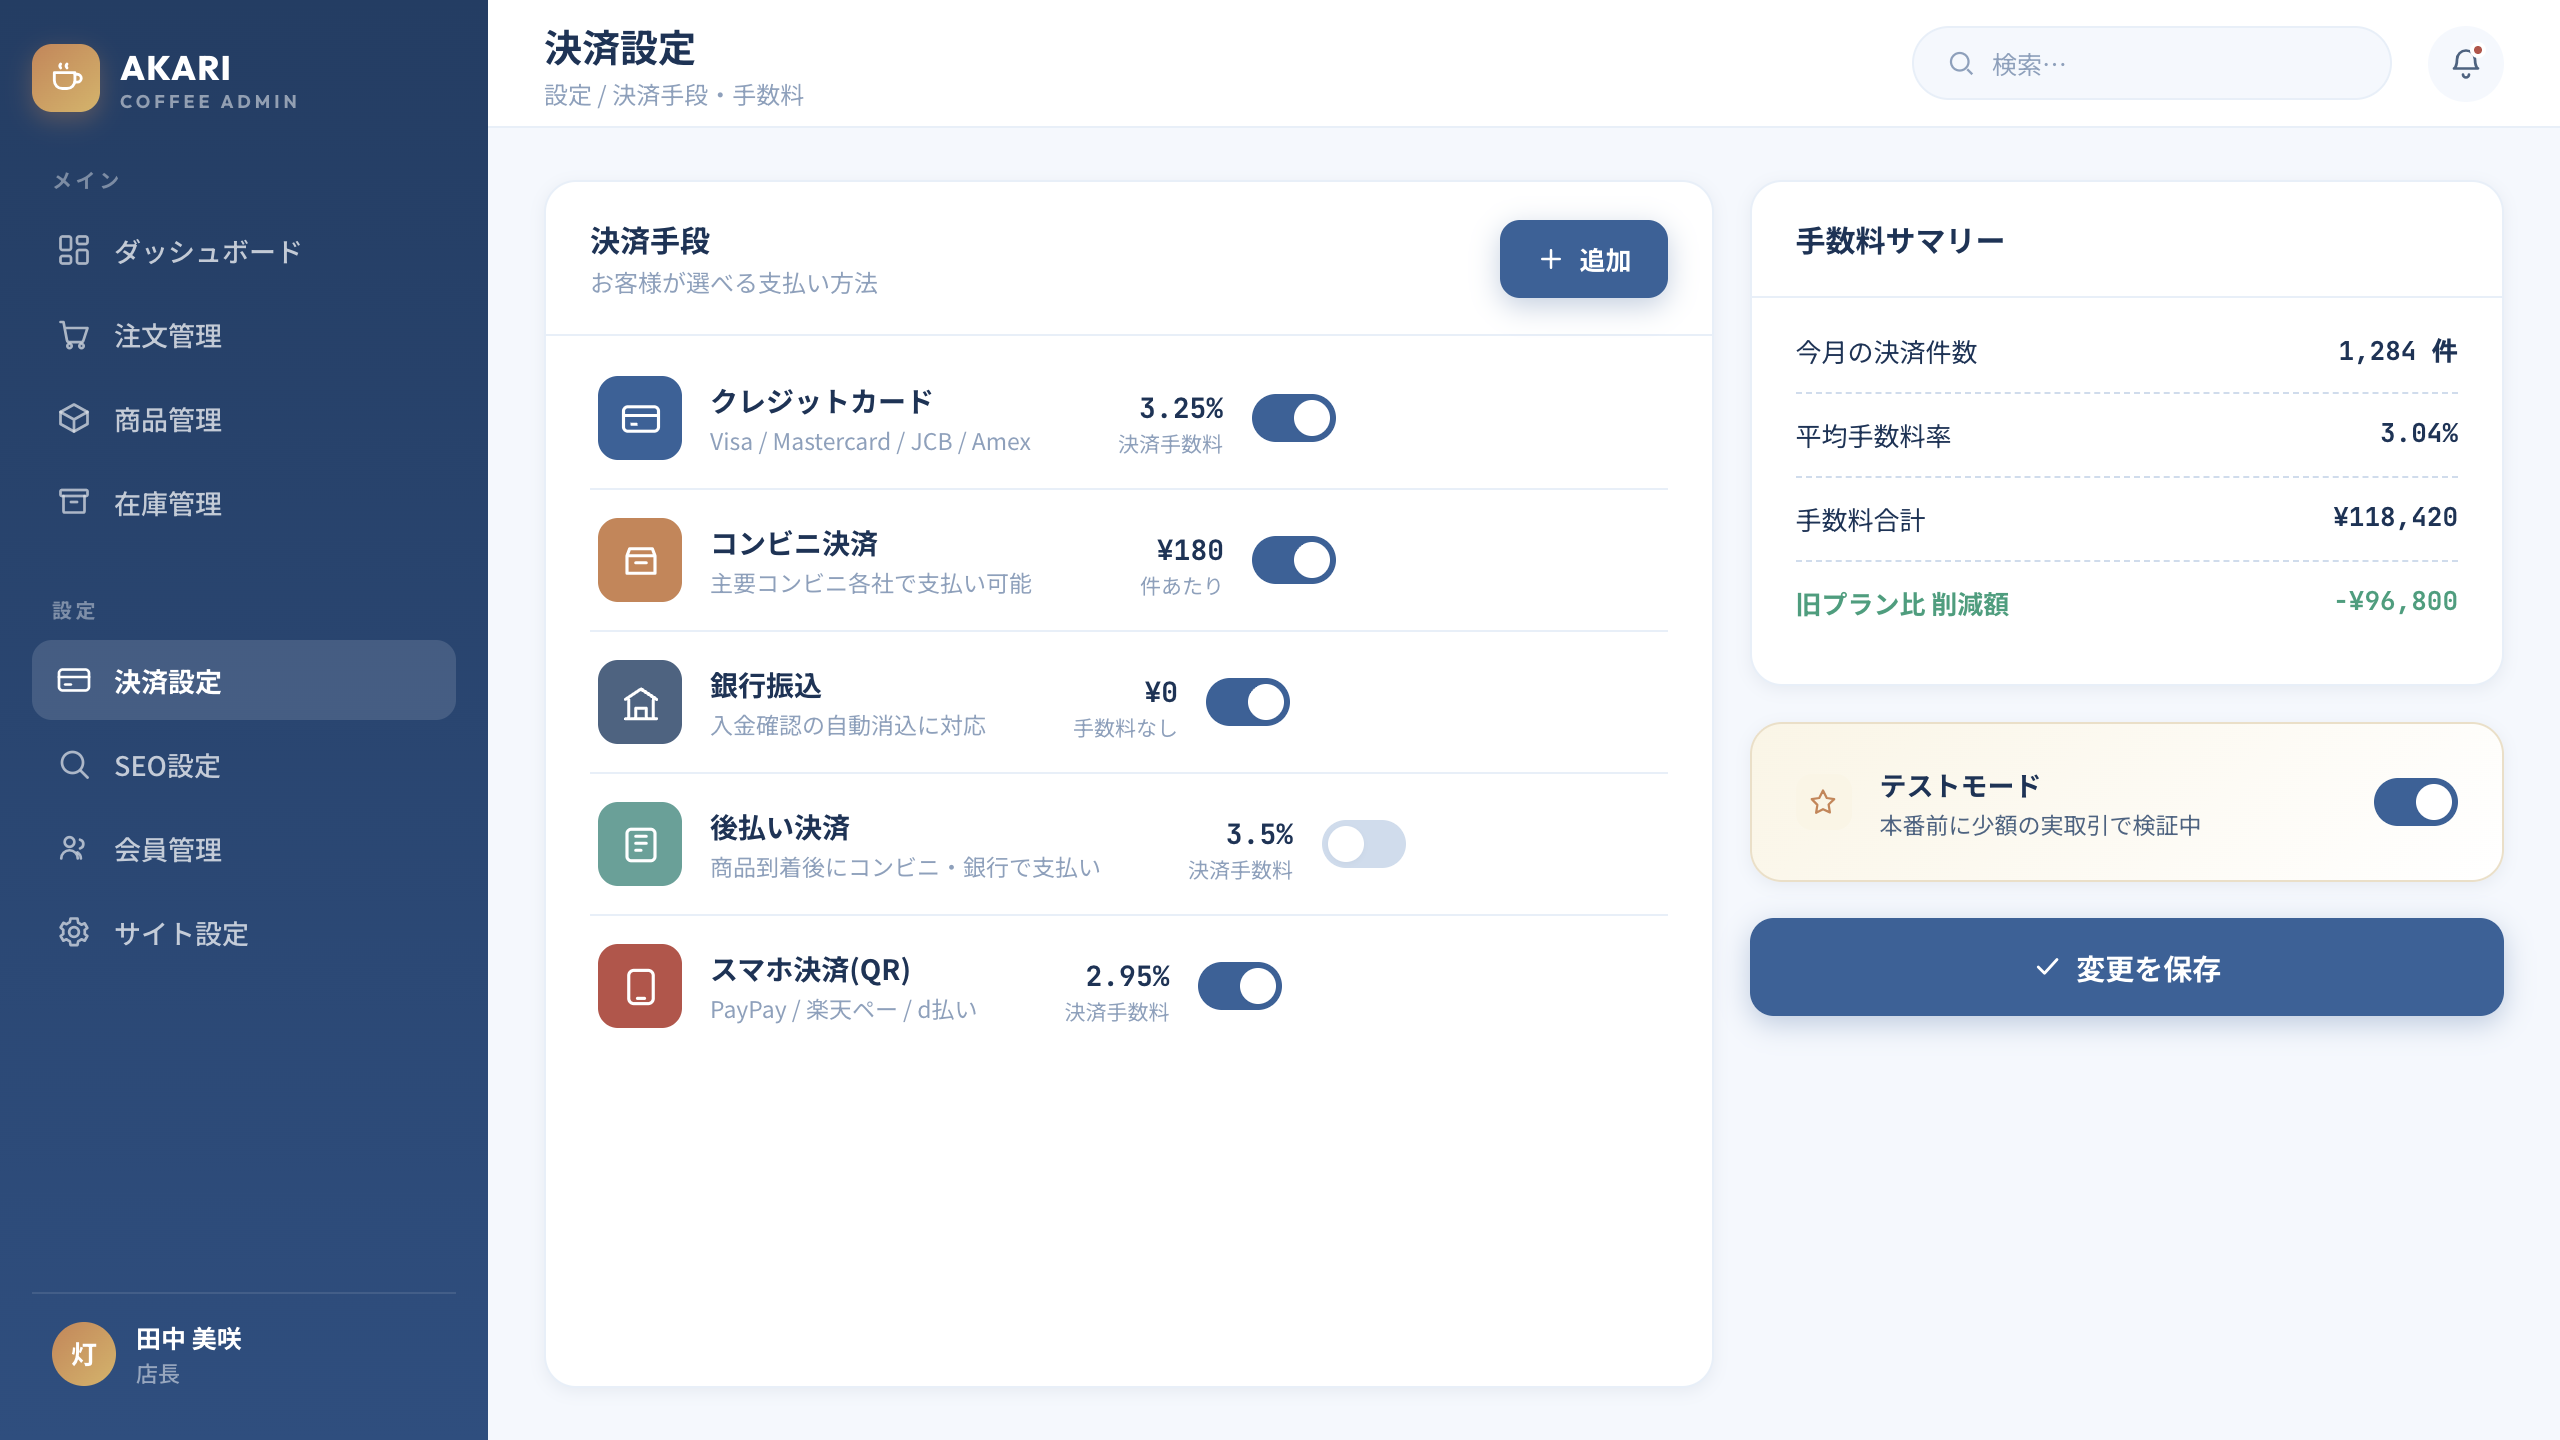Open ダッシュボード from the sidebar

coord(244,250)
